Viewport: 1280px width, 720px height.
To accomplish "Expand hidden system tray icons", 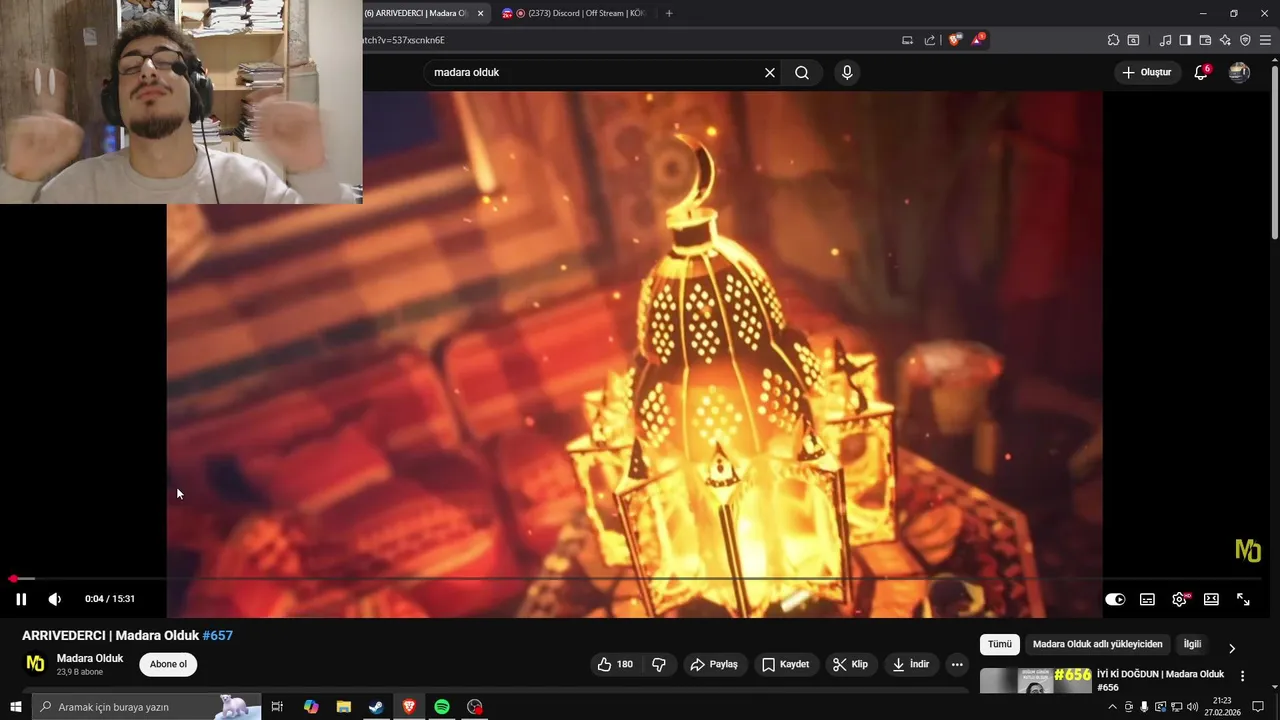I will (1112, 707).
